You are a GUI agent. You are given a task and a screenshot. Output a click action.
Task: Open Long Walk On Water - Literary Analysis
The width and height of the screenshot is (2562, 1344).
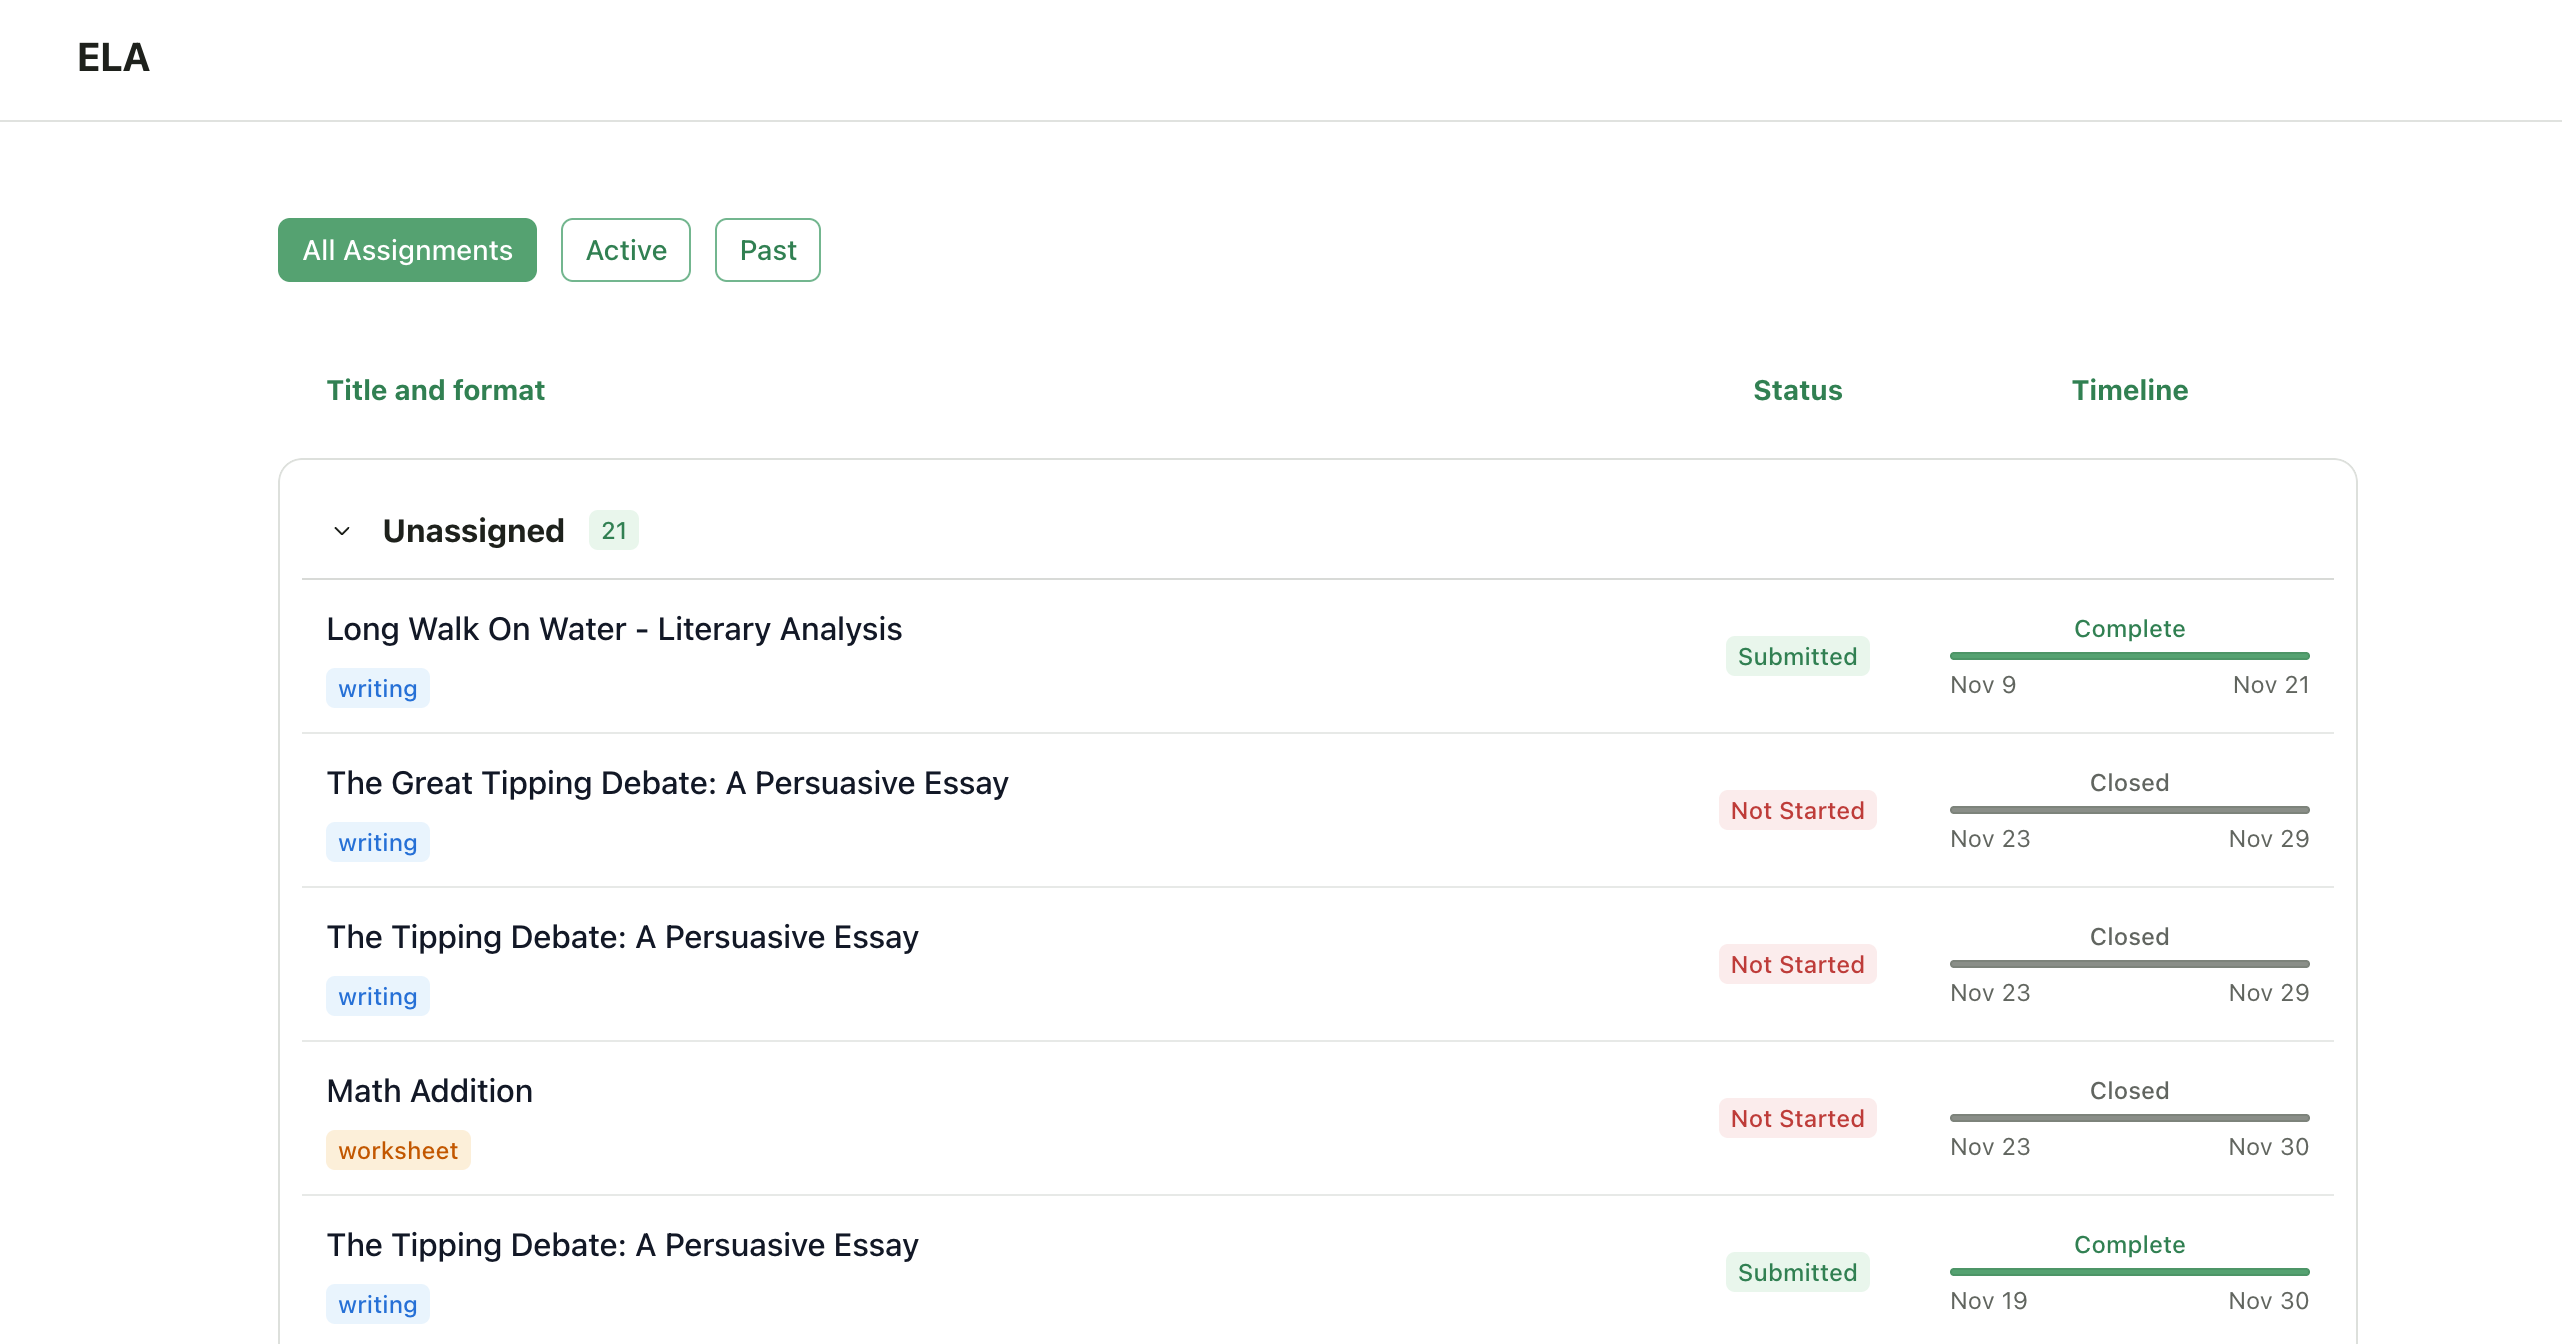coord(614,628)
